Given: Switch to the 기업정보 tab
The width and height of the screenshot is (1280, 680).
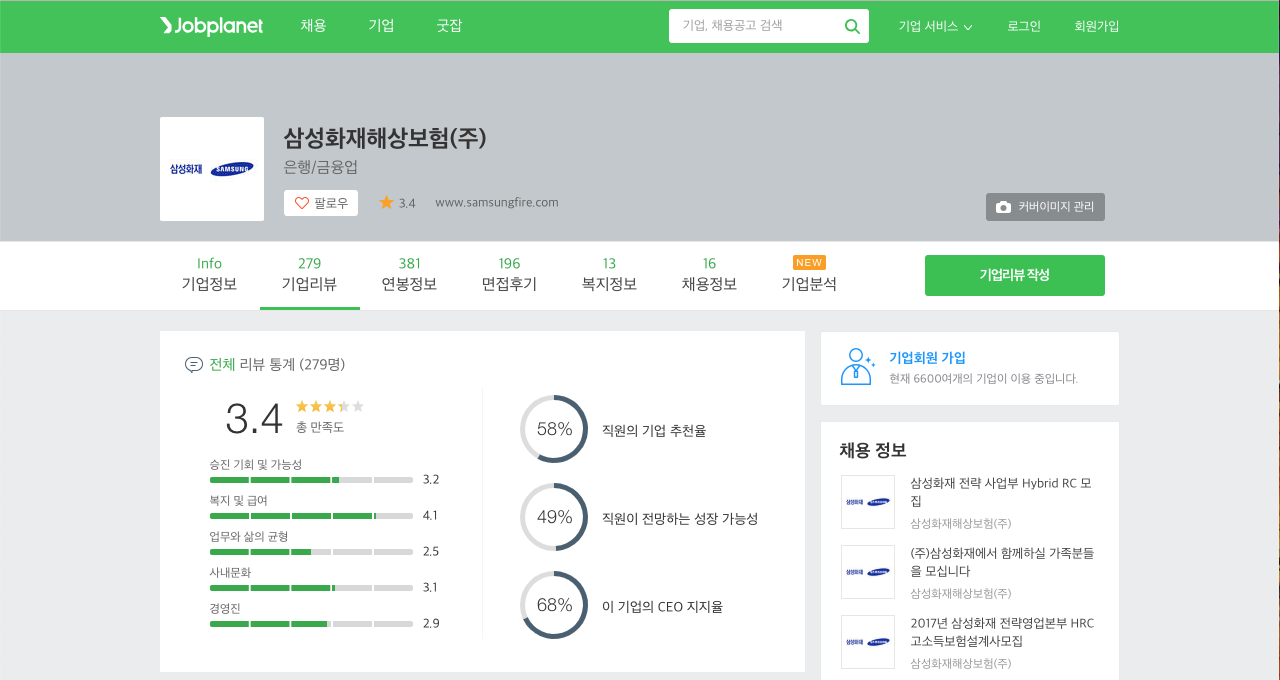Looking at the screenshot, I should point(210,275).
